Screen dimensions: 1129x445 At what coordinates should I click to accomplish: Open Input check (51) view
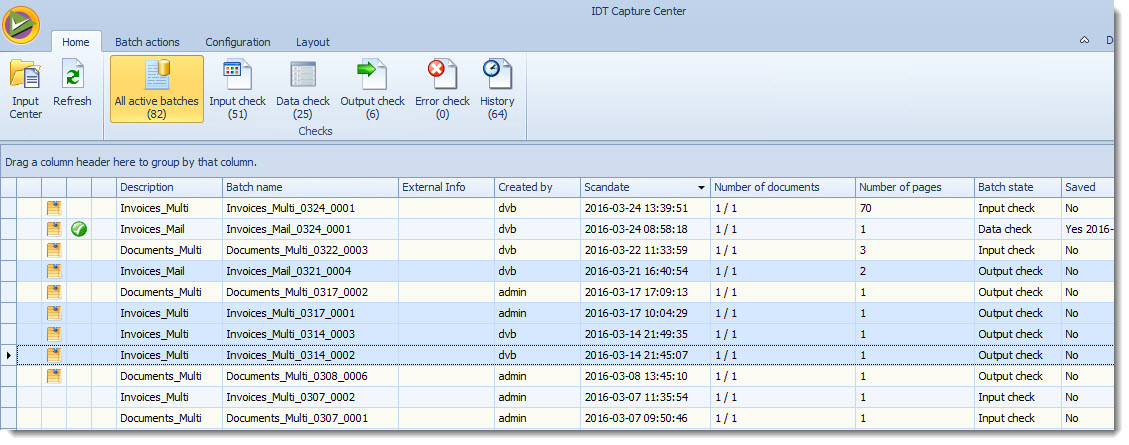click(x=237, y=89)
